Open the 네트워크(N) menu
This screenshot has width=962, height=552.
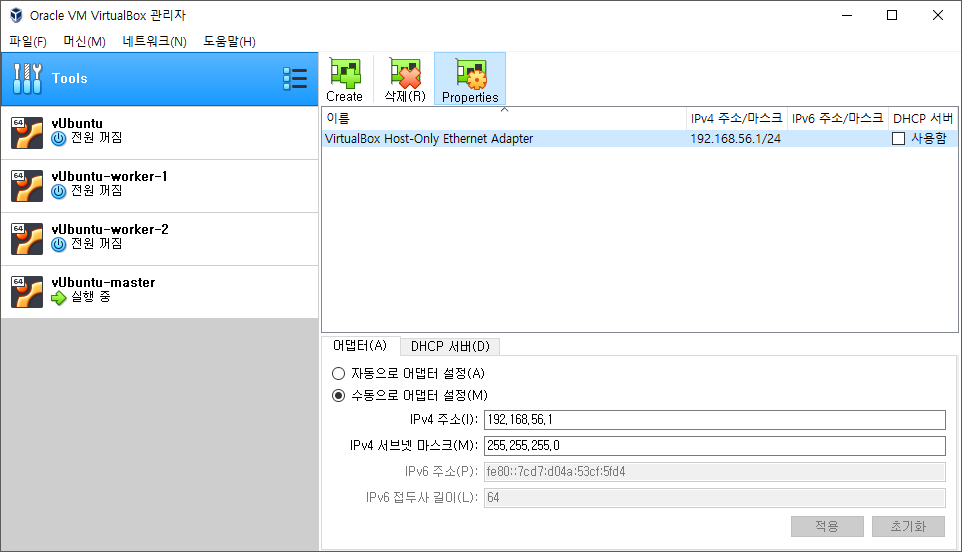coord(155,42)
